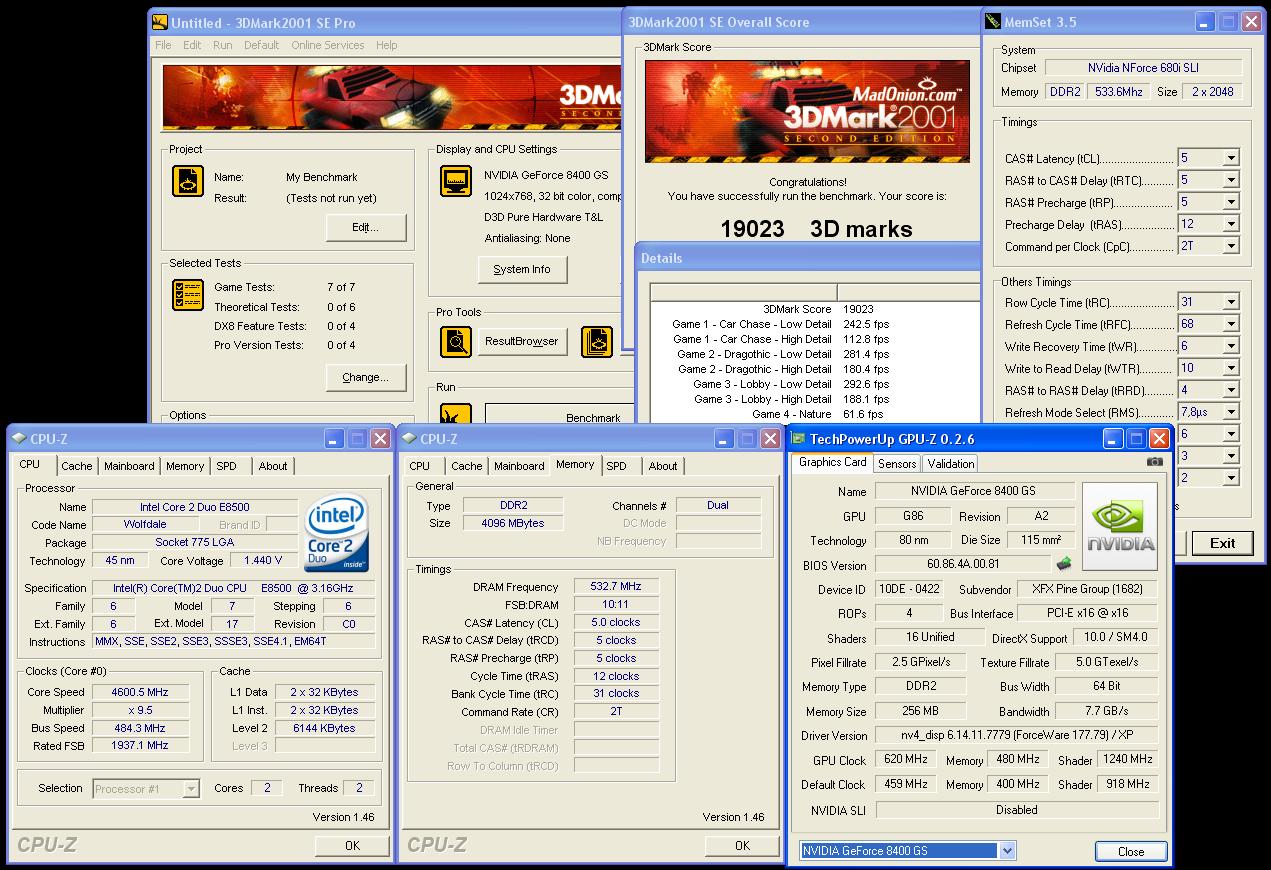Click the GPU-Z title bar icon
This screenshot has height=870, width=1271.
coord(799,438)
